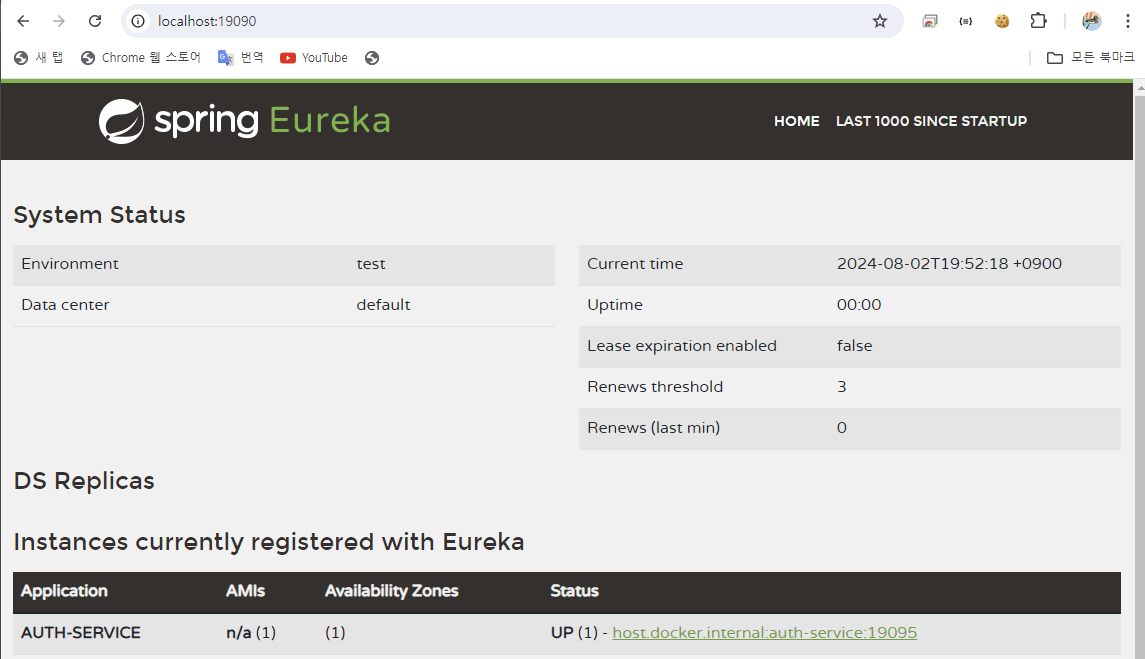The width and height of the screenshot is (1145, 659).
Task: Open the 모든 북마크 folder
Action: point(1091,58)
